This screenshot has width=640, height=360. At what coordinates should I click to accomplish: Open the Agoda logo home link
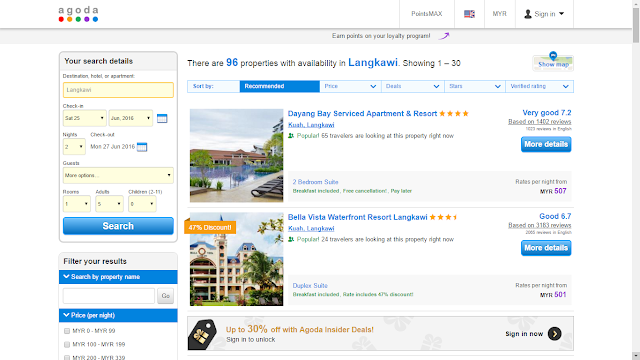pyautogui.click(x=78, y=14)
